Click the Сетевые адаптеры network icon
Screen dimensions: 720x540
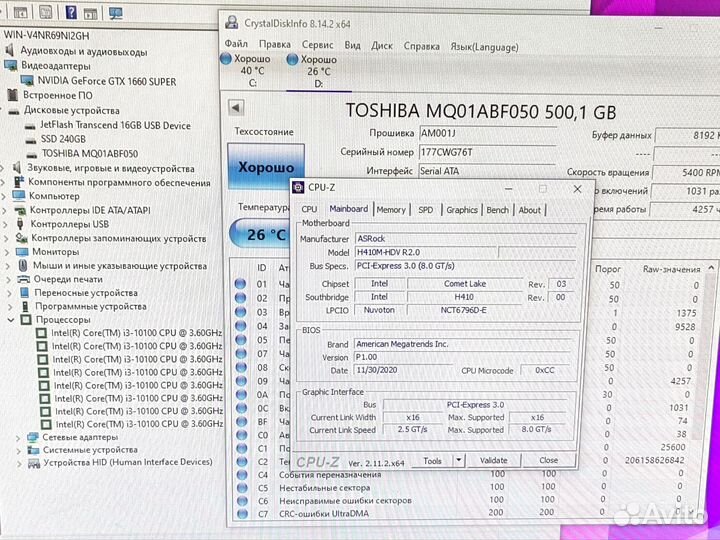click(32, 437)
